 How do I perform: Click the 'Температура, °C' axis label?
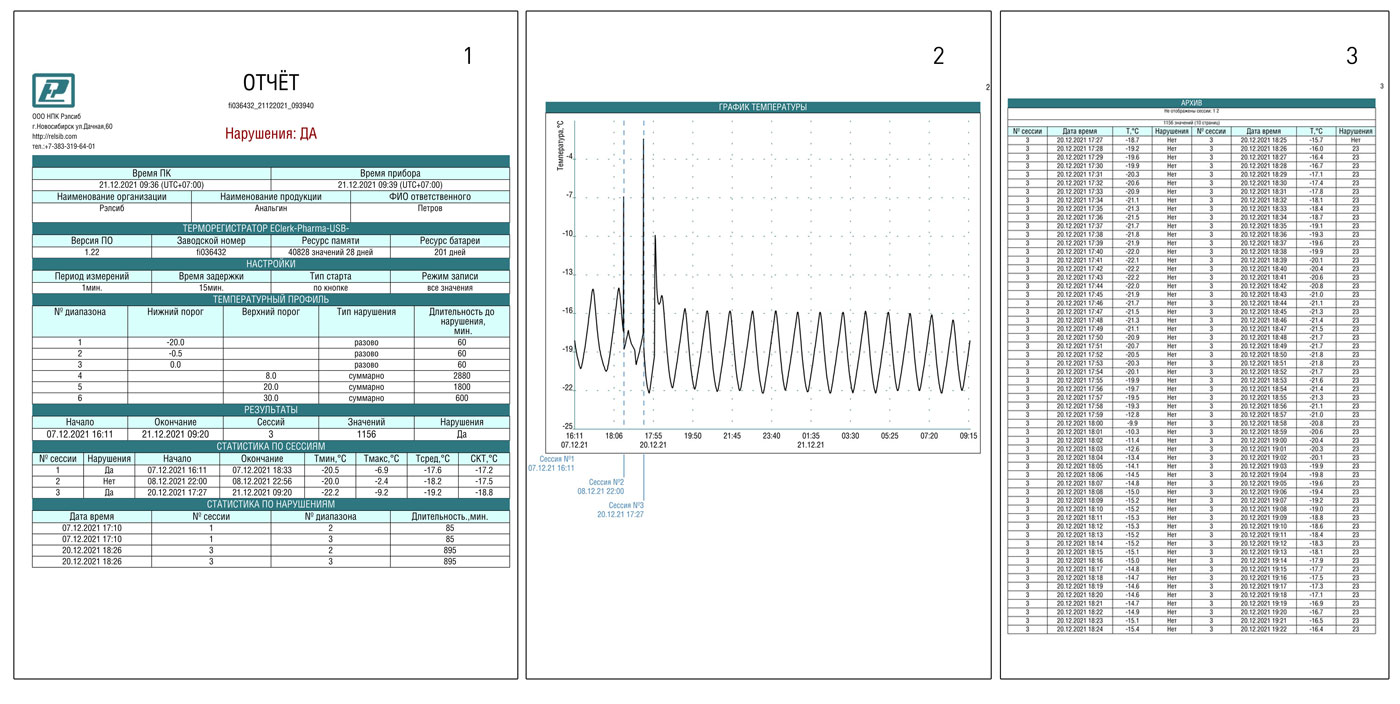(x=560, y=145)
